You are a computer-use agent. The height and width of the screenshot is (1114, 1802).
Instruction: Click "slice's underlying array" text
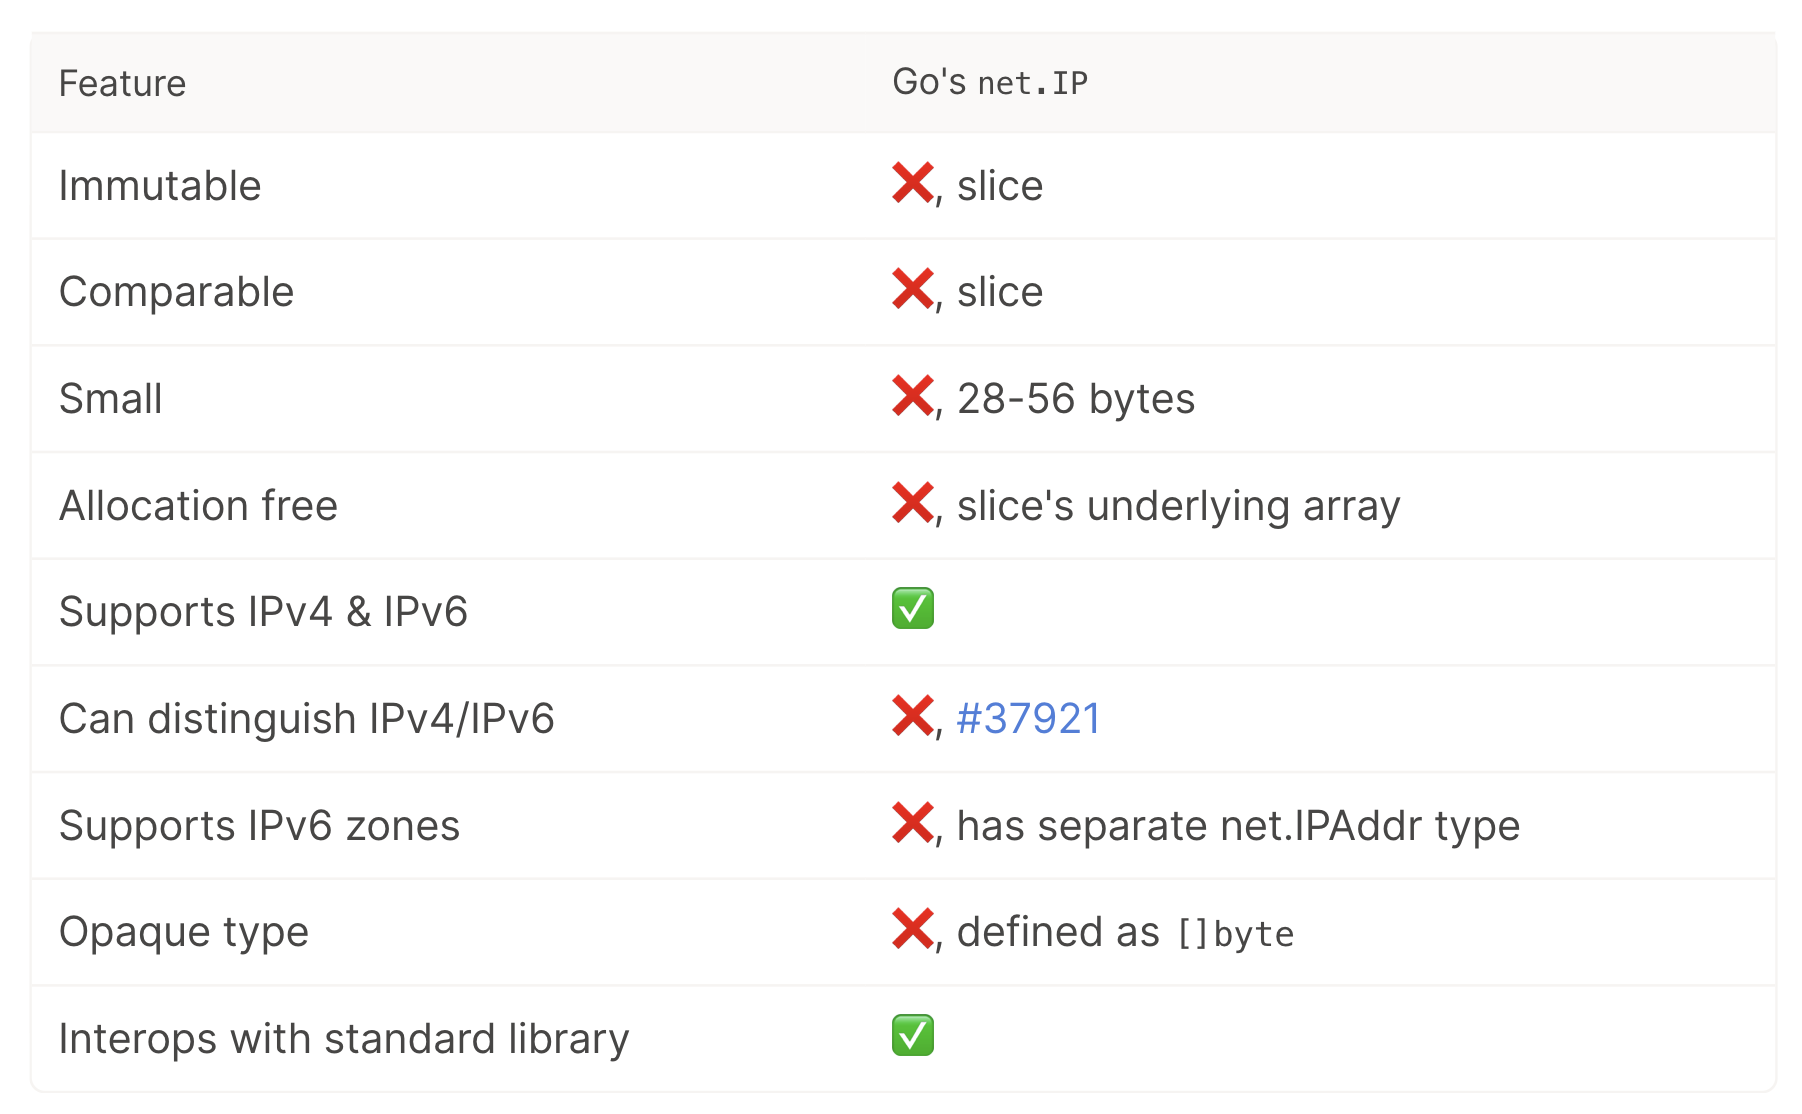click(x=1178, y=506)
